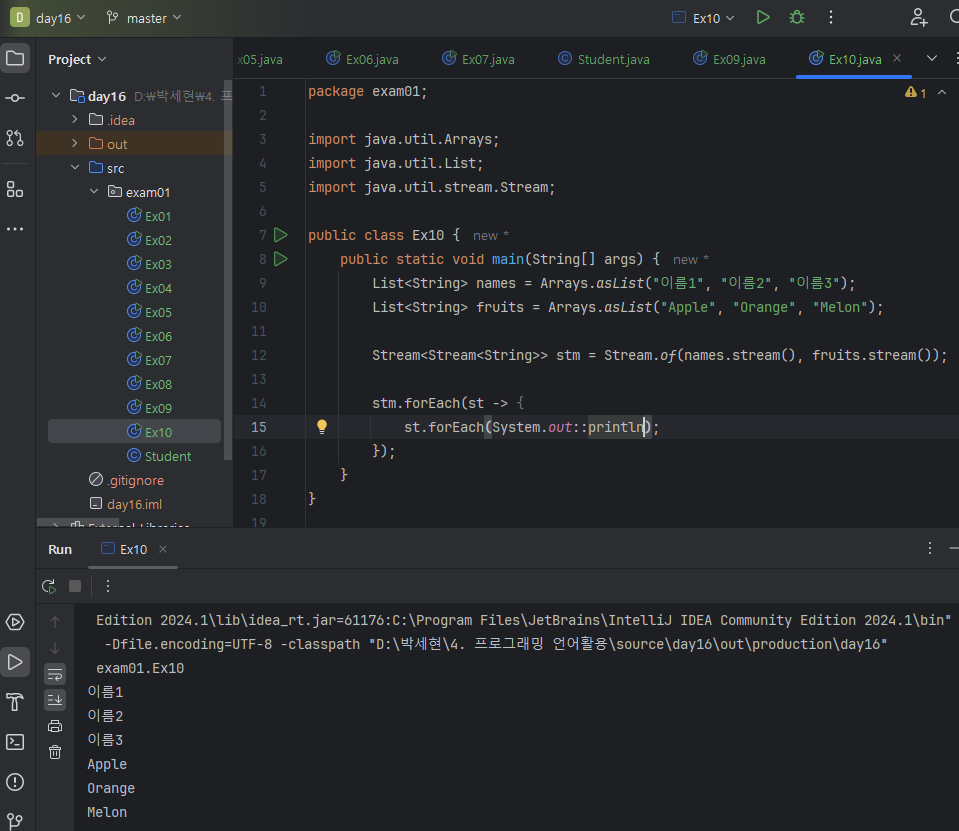Click the trash Clear All console icon
The height and width of the screenshot is (831, 959).
click(55, 752)
